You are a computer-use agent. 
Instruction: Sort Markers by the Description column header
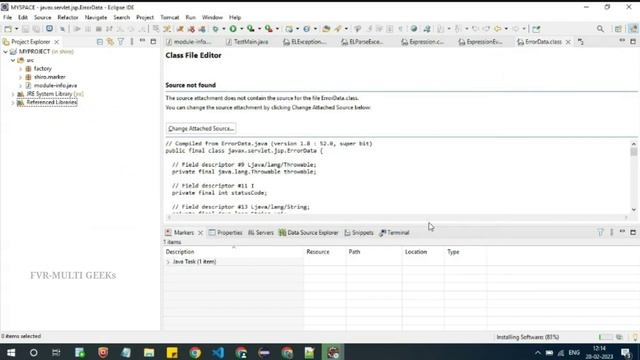pyautogui.click(x=233, y=252)
